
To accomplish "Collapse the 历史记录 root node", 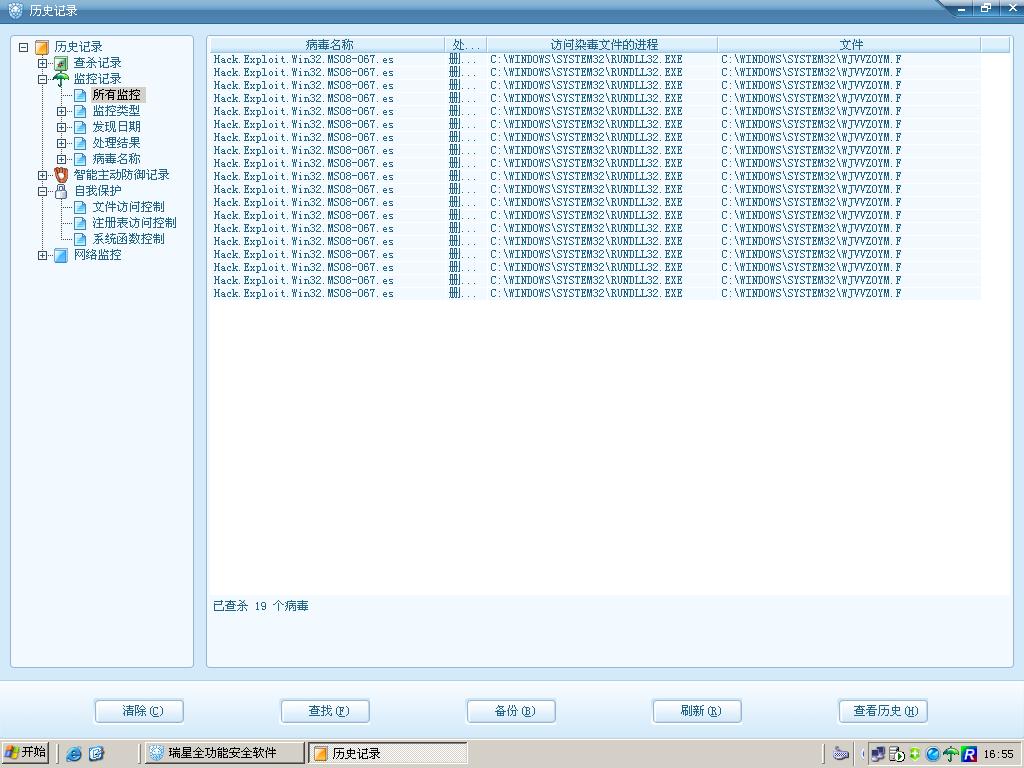I will click(x=24, y=47).
